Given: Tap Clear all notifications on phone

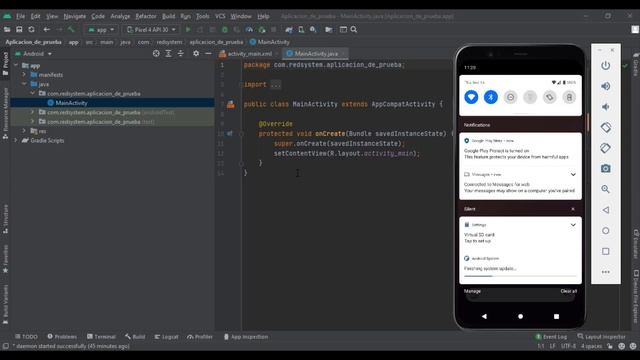Looking at the screenshot, I should pyautogui.click(x=569, y=291).
